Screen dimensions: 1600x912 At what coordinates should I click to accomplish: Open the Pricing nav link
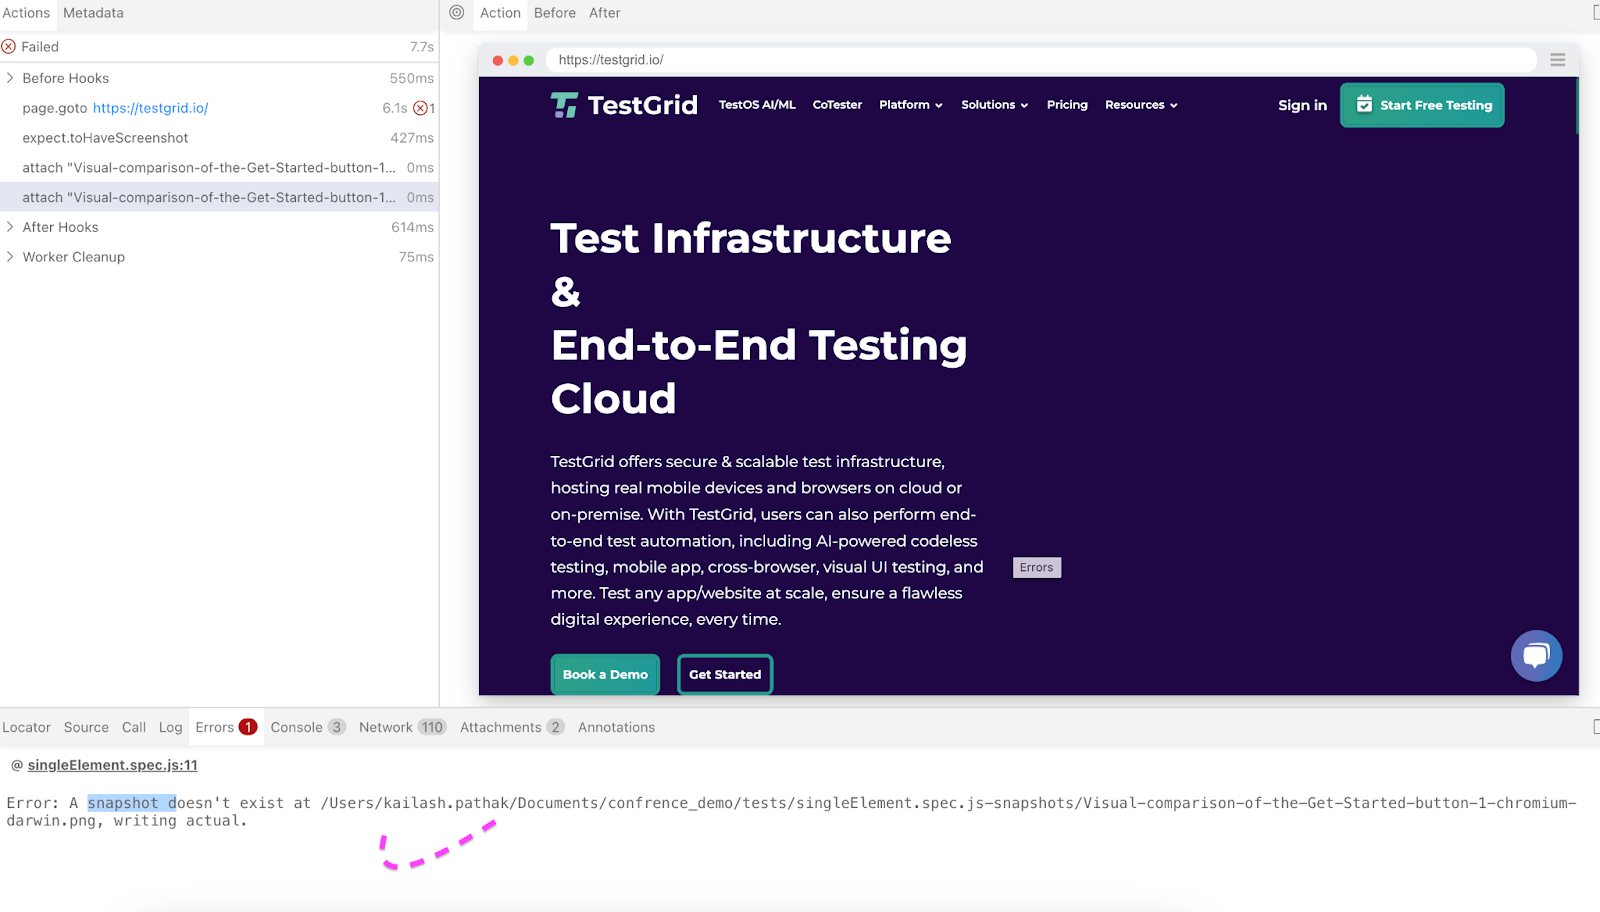[1067, 105]
